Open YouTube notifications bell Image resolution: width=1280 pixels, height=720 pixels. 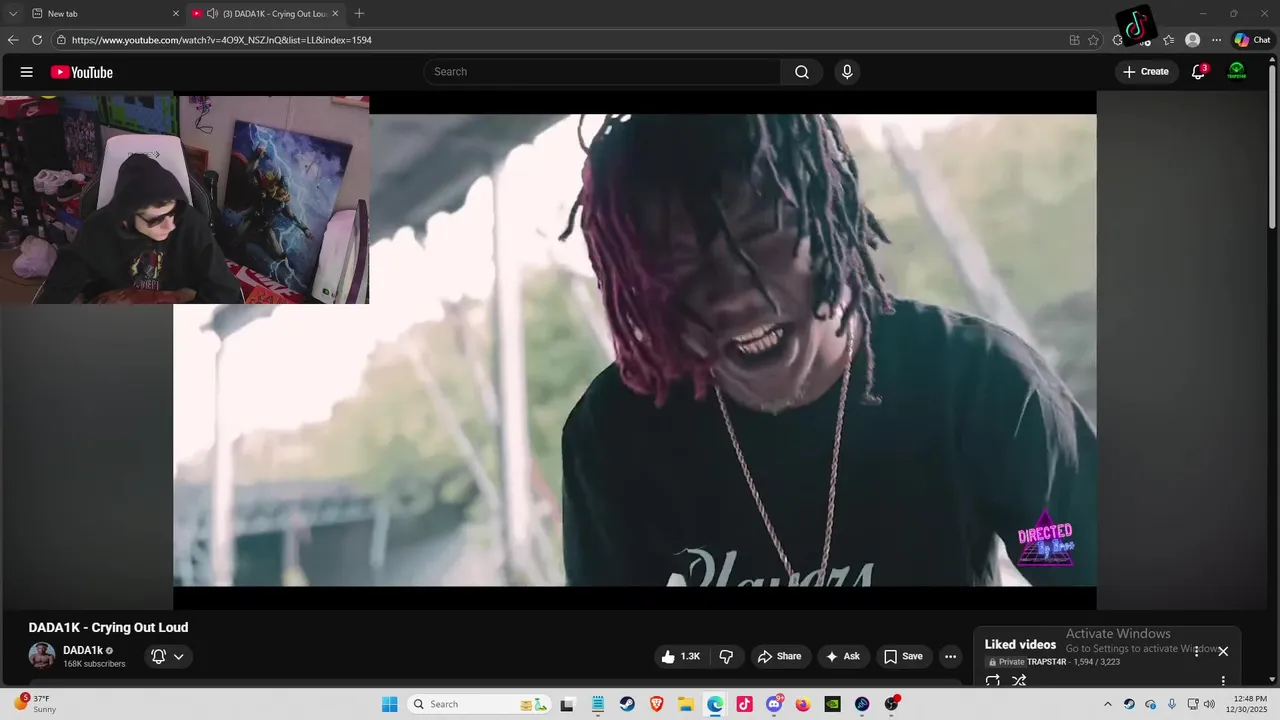1198,72
